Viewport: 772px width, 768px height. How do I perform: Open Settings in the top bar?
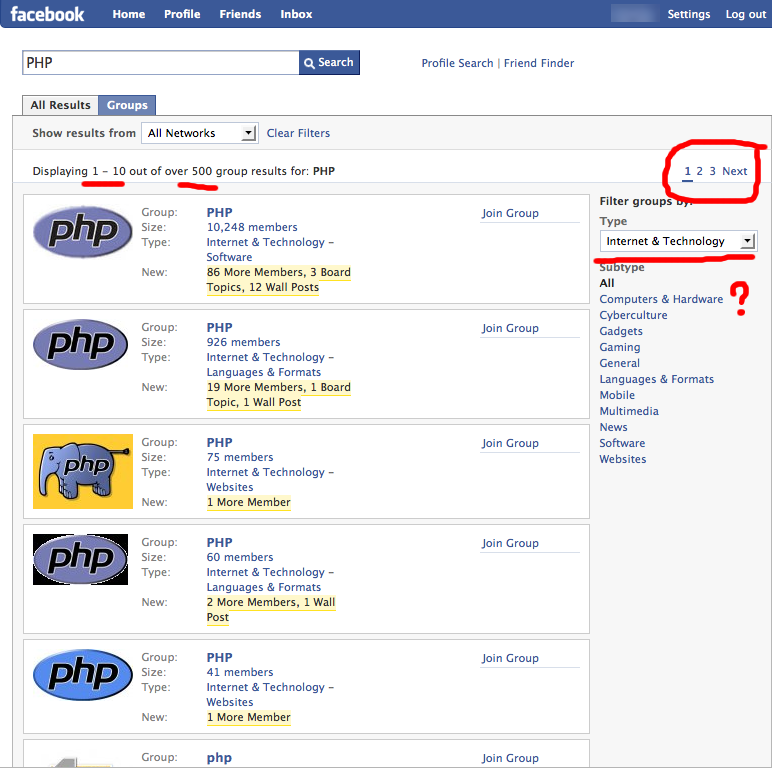point(689,14)
